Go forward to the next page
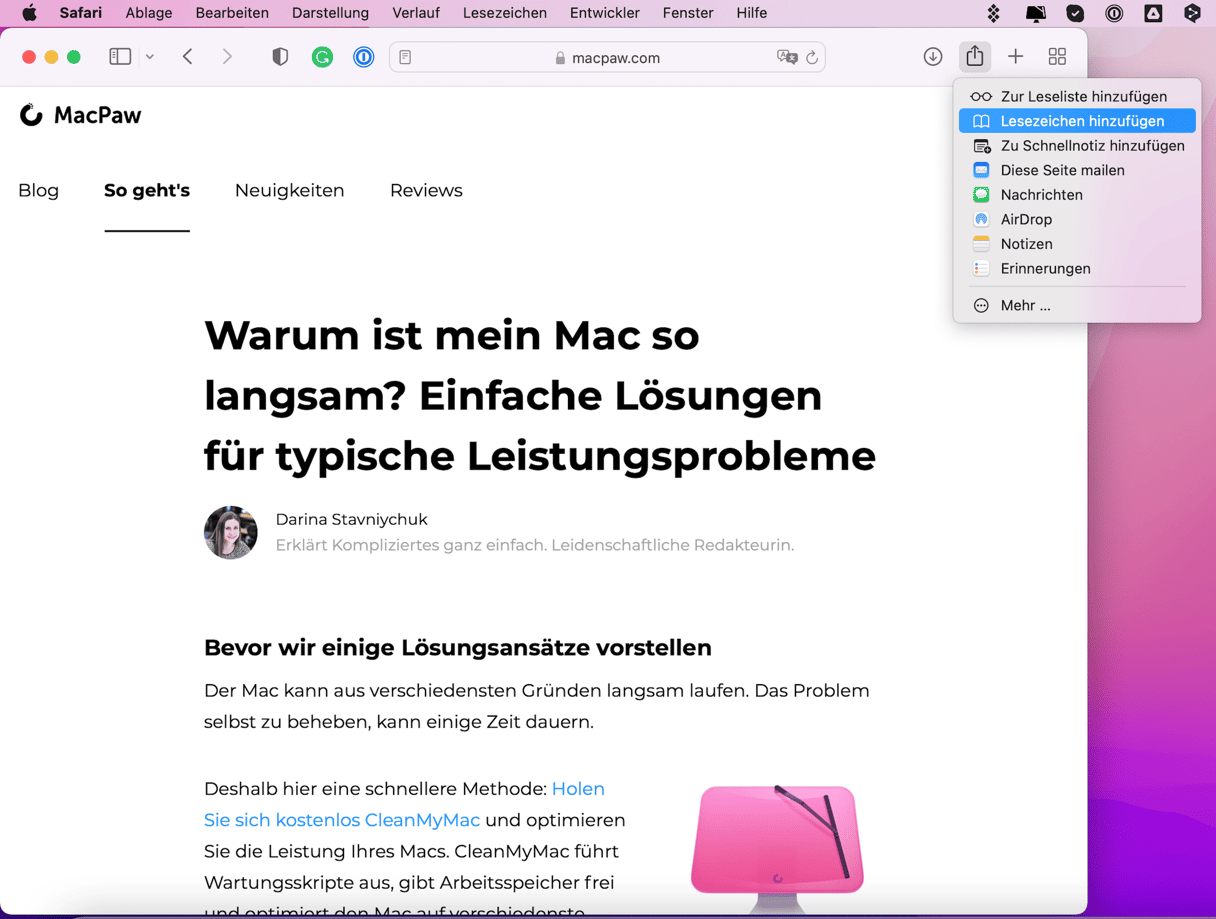The height and width of the screenshot is (919, 1216). pos(227,57)
